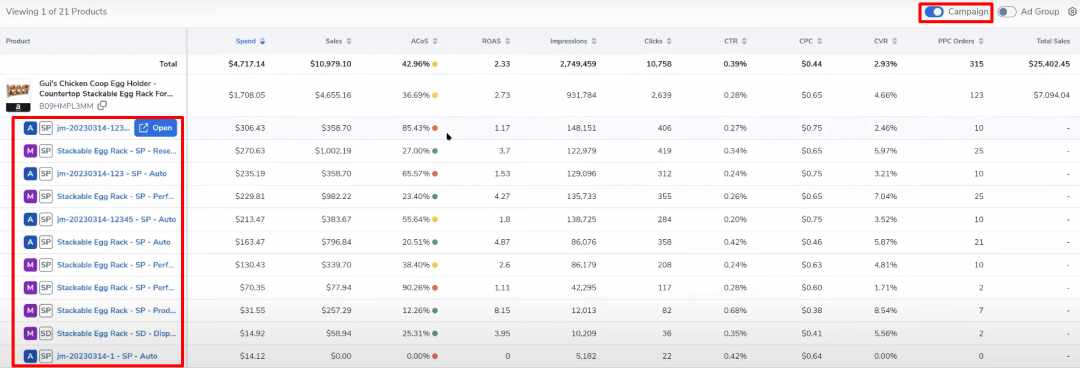Viewport: 1080px width, 368px height.
Task: Click the A badge on jm-20230314-1 - SP - Auto
Action: (30, 356)
